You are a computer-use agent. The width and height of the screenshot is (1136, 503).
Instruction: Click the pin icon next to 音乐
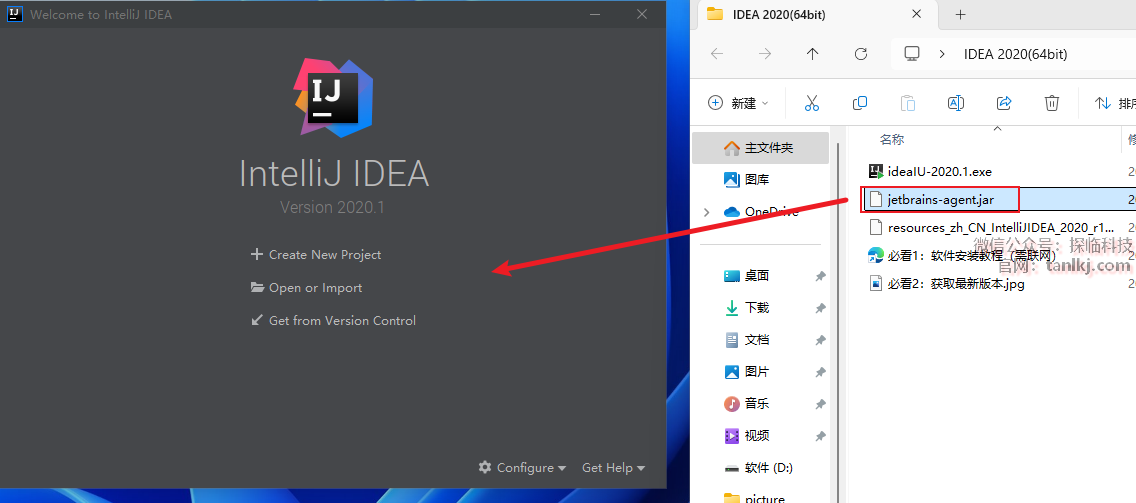click(820, 404)
